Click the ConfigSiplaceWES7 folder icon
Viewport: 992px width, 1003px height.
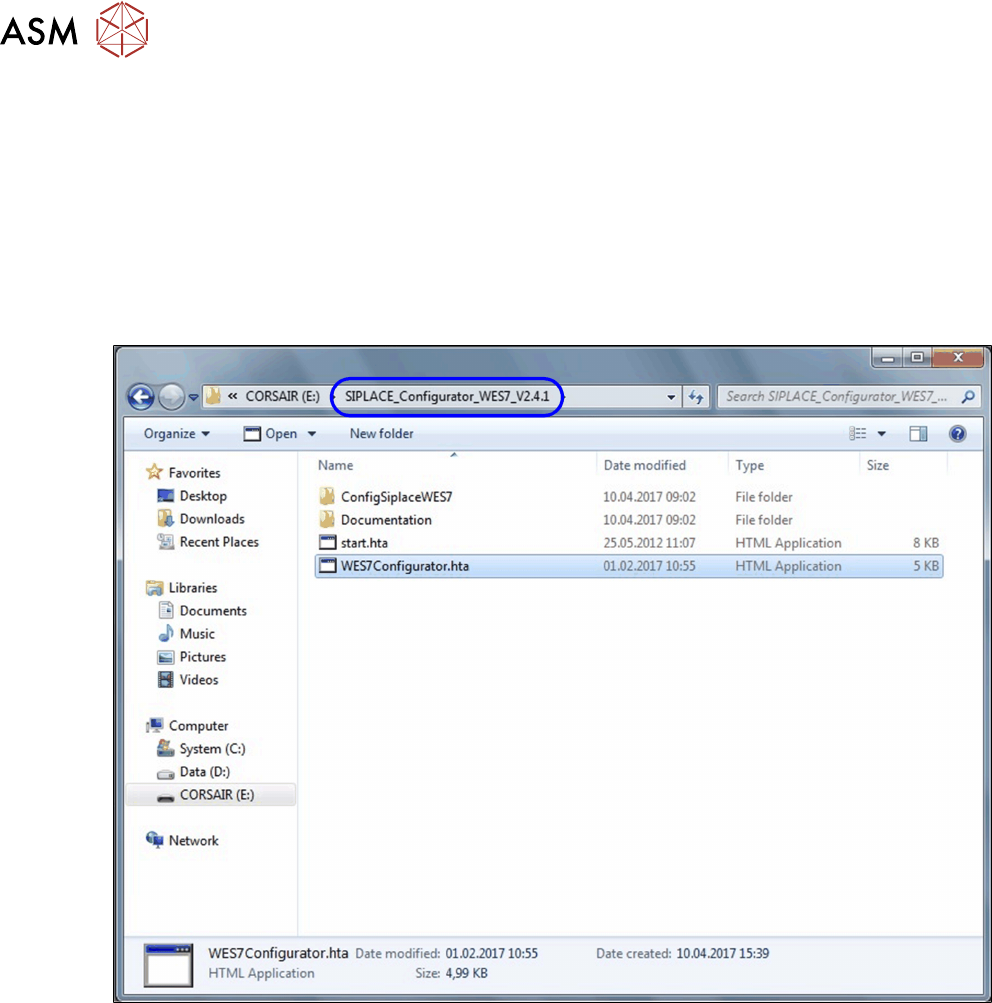[327, 496]
